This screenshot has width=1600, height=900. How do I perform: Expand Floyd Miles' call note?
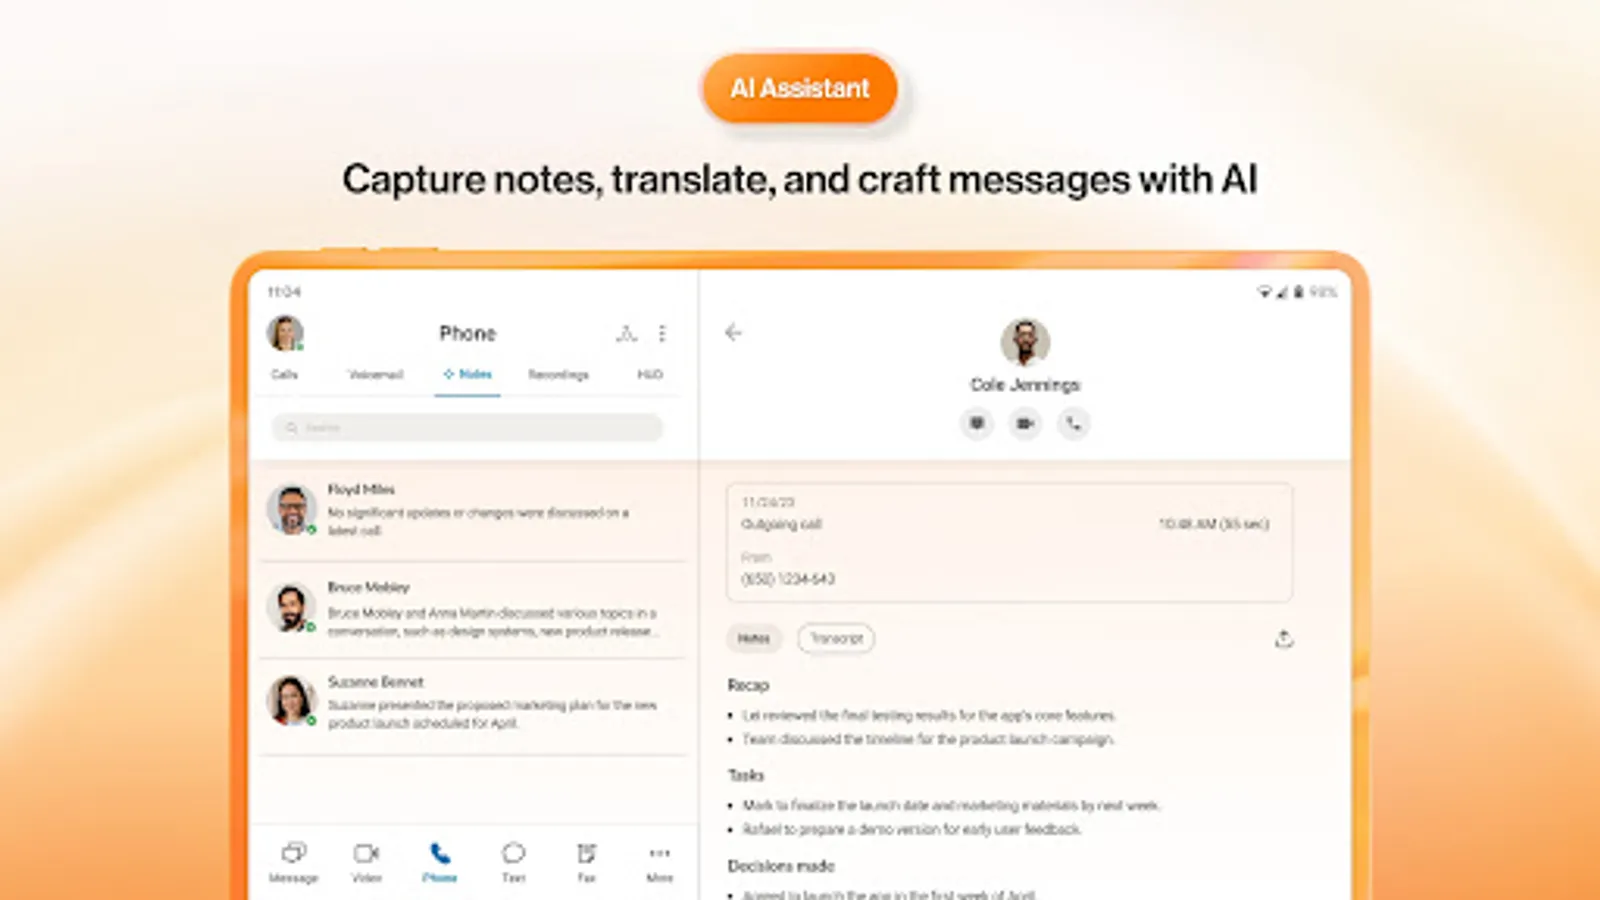470,510
